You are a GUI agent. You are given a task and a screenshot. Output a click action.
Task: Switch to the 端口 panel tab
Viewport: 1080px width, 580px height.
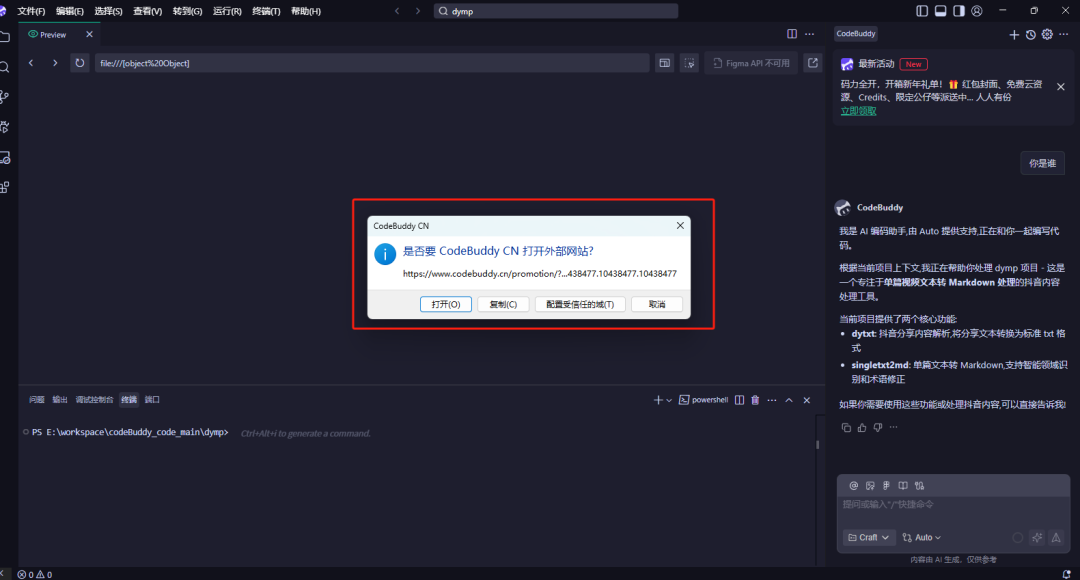point(152,400)
